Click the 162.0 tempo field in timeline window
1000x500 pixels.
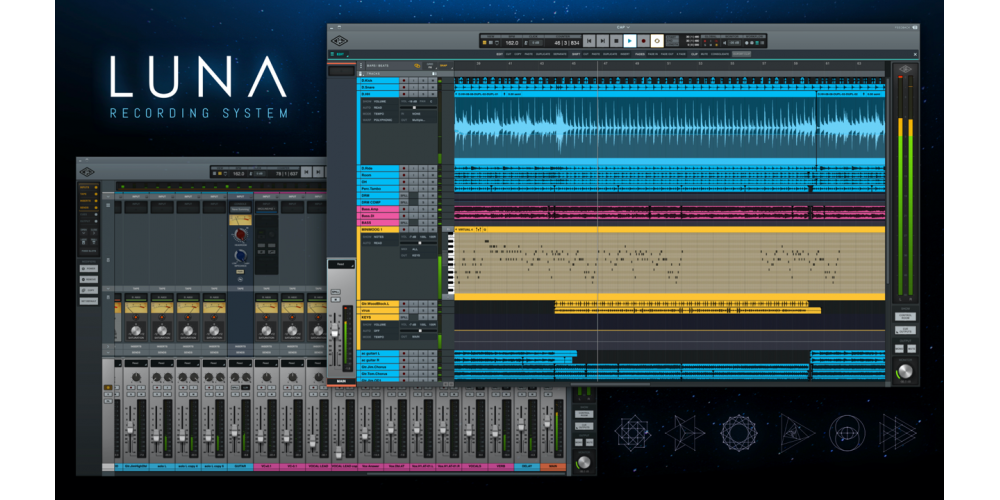tap(511, 43)
